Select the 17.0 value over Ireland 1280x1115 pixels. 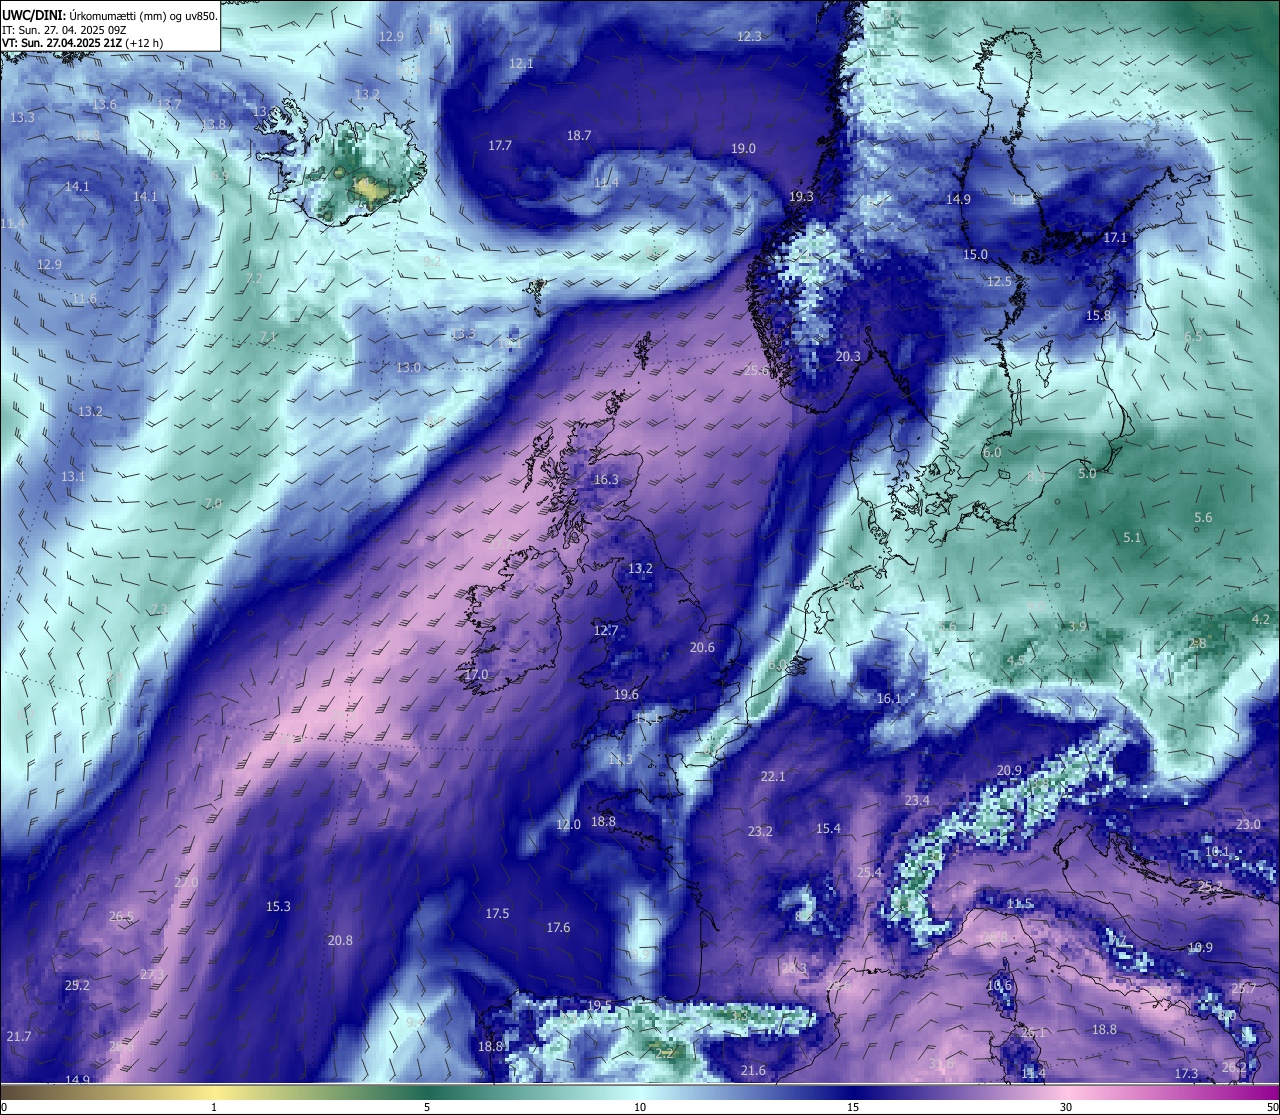click(x=476, y=674)
